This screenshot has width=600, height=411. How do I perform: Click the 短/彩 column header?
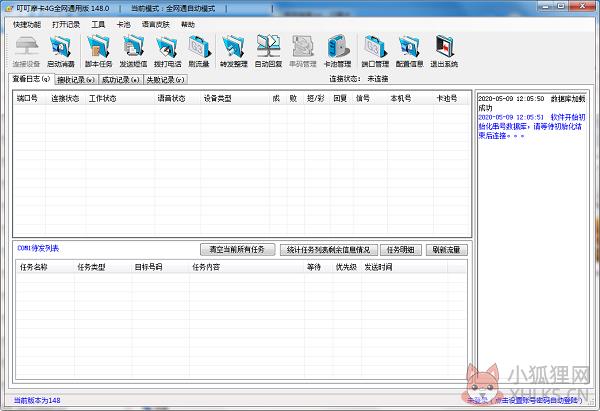pos(316,98)
